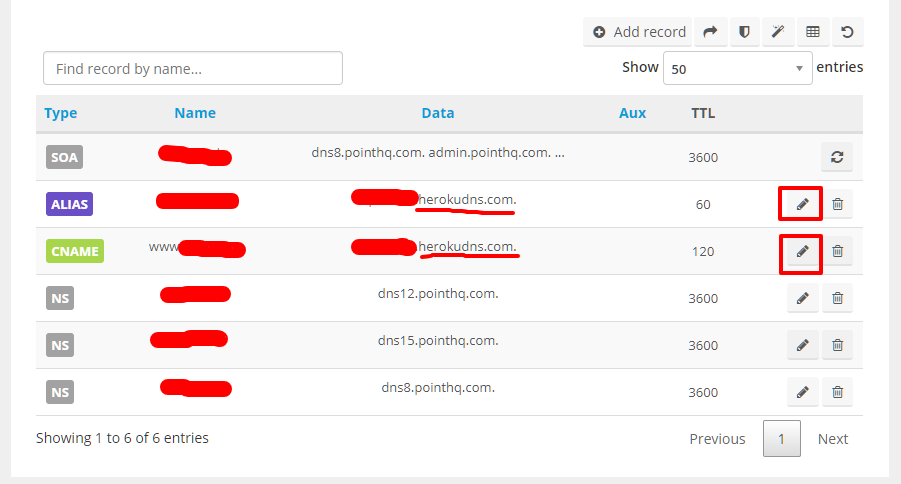The width and height of the screenshot is (901, 484).
Task: Delete the dns12.pointhq.com NS record
Action: pyautogui.click(x=837, y=298)
